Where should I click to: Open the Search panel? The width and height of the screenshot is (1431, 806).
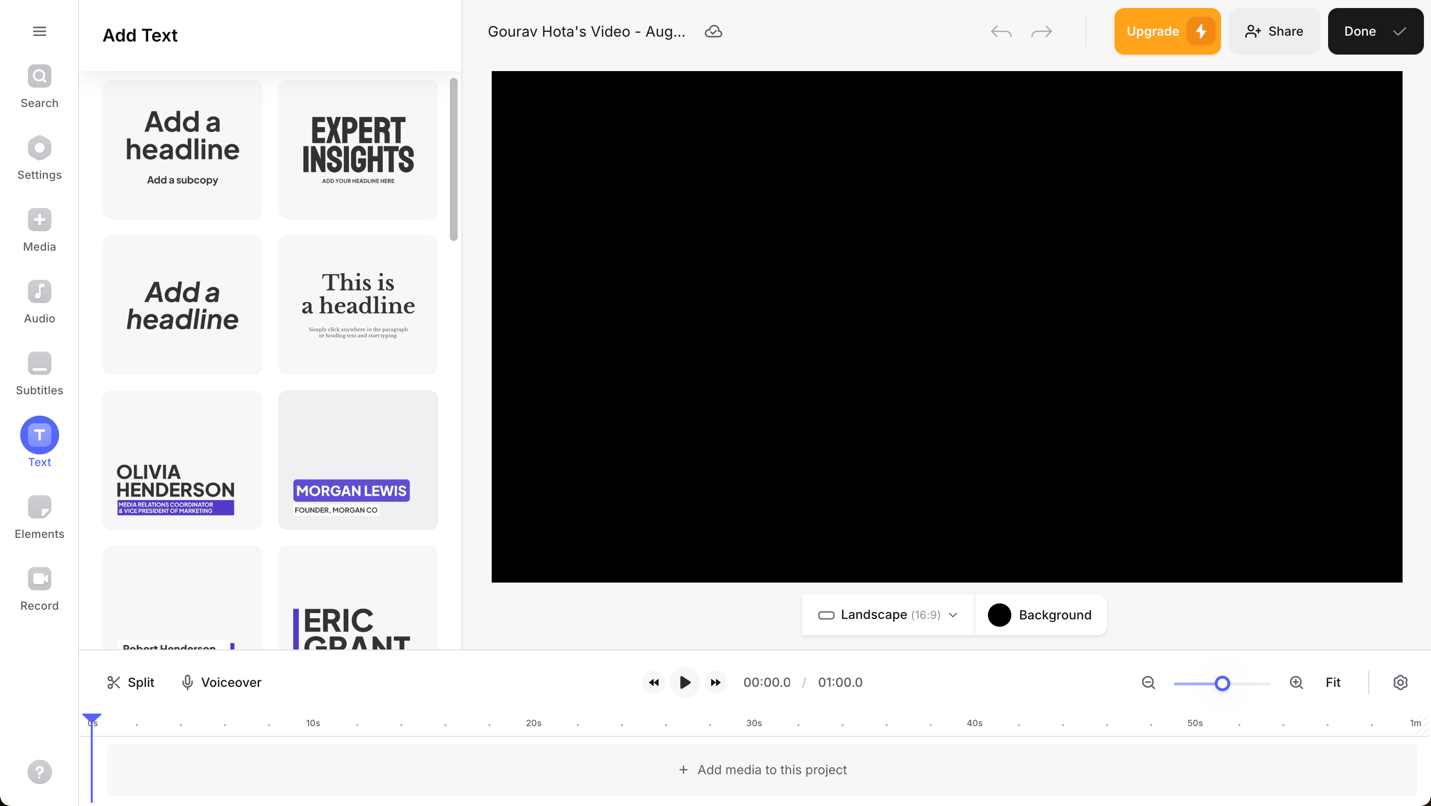(39, 87)
